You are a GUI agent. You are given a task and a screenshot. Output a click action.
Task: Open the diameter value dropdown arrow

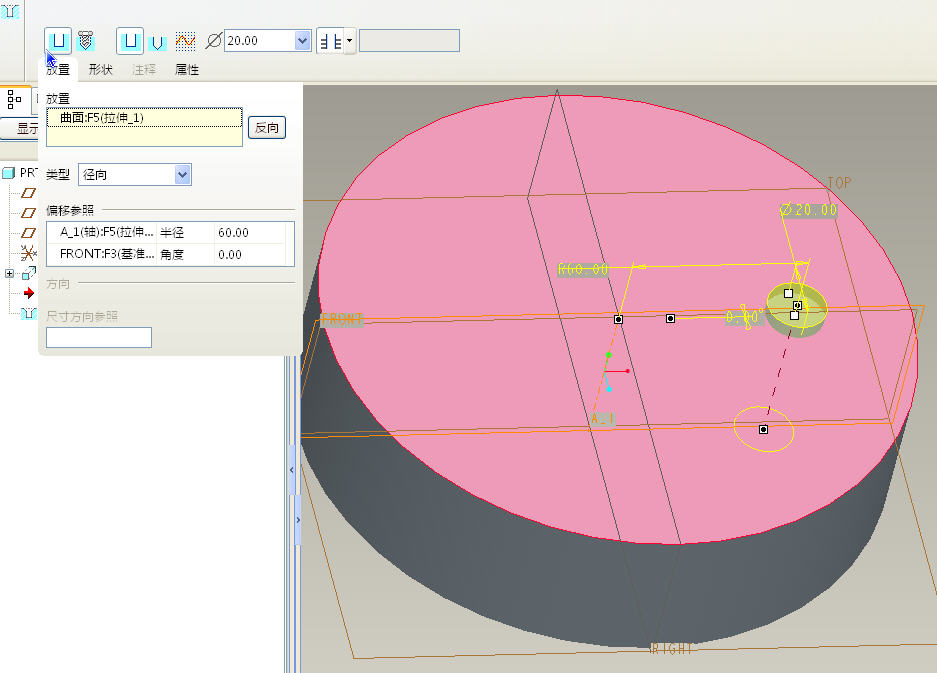pos(303,41)
